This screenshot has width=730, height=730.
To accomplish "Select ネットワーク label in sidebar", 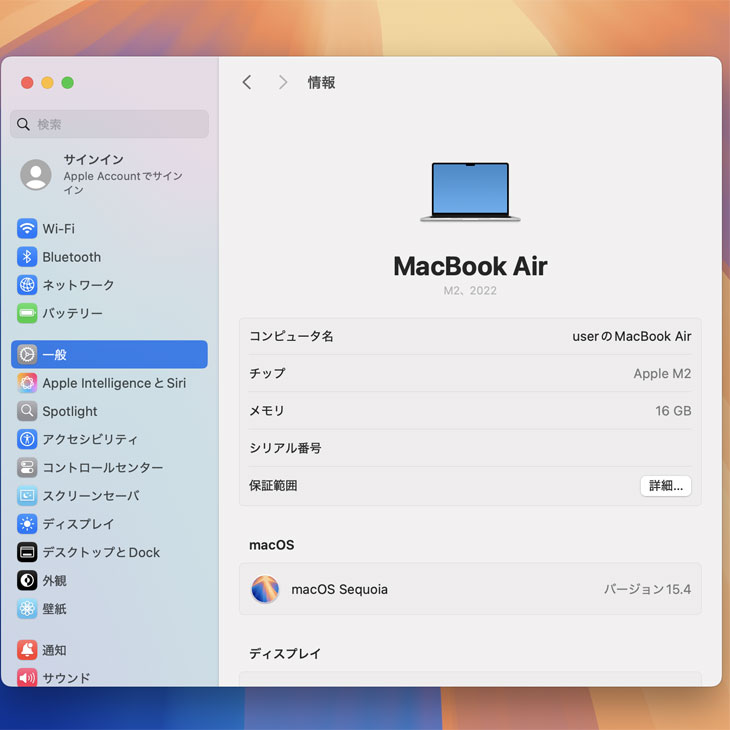I will (78, 285).
